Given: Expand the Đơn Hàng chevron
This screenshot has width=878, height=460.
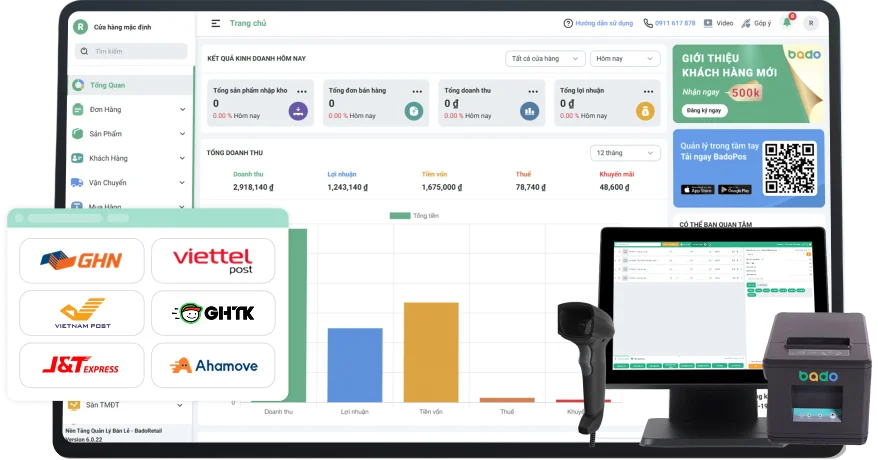Looking at the screenshot, I should 183,110.
